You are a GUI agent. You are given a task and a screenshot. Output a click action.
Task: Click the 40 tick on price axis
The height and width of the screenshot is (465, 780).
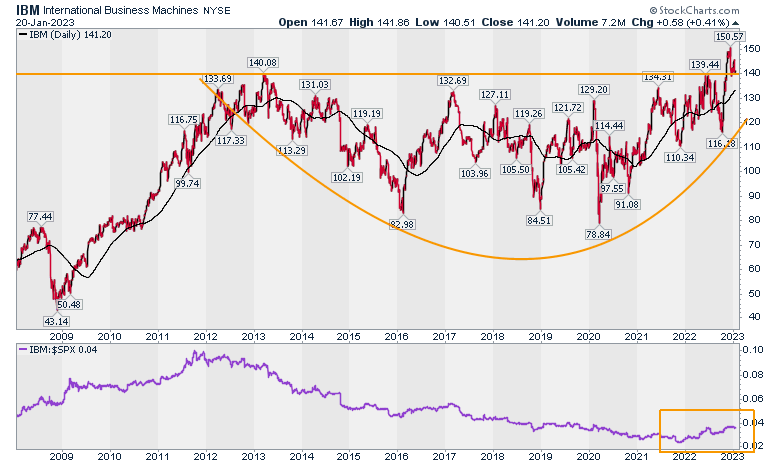point(754,317)
